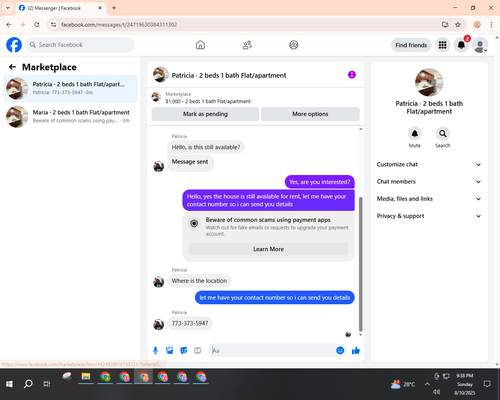
Task: Choose a GIF icon
Action: pos(198,350)
